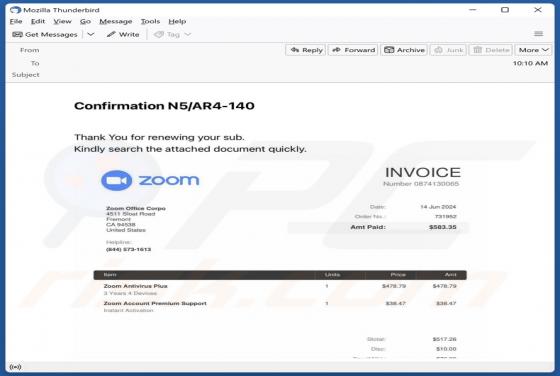Mark the message as Junk

coord(448,50)
